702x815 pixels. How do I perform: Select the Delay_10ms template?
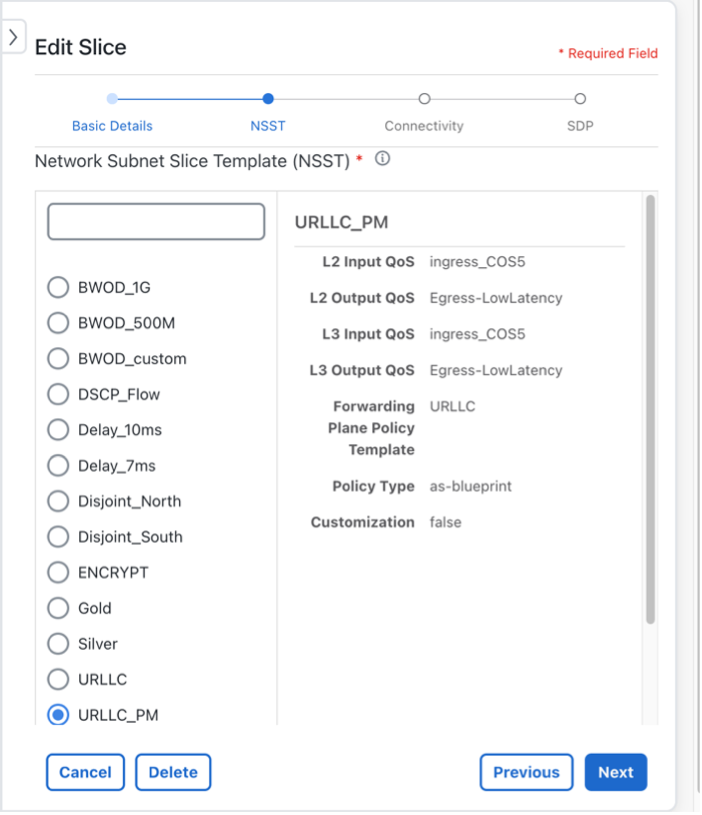[x=58, y=430]
